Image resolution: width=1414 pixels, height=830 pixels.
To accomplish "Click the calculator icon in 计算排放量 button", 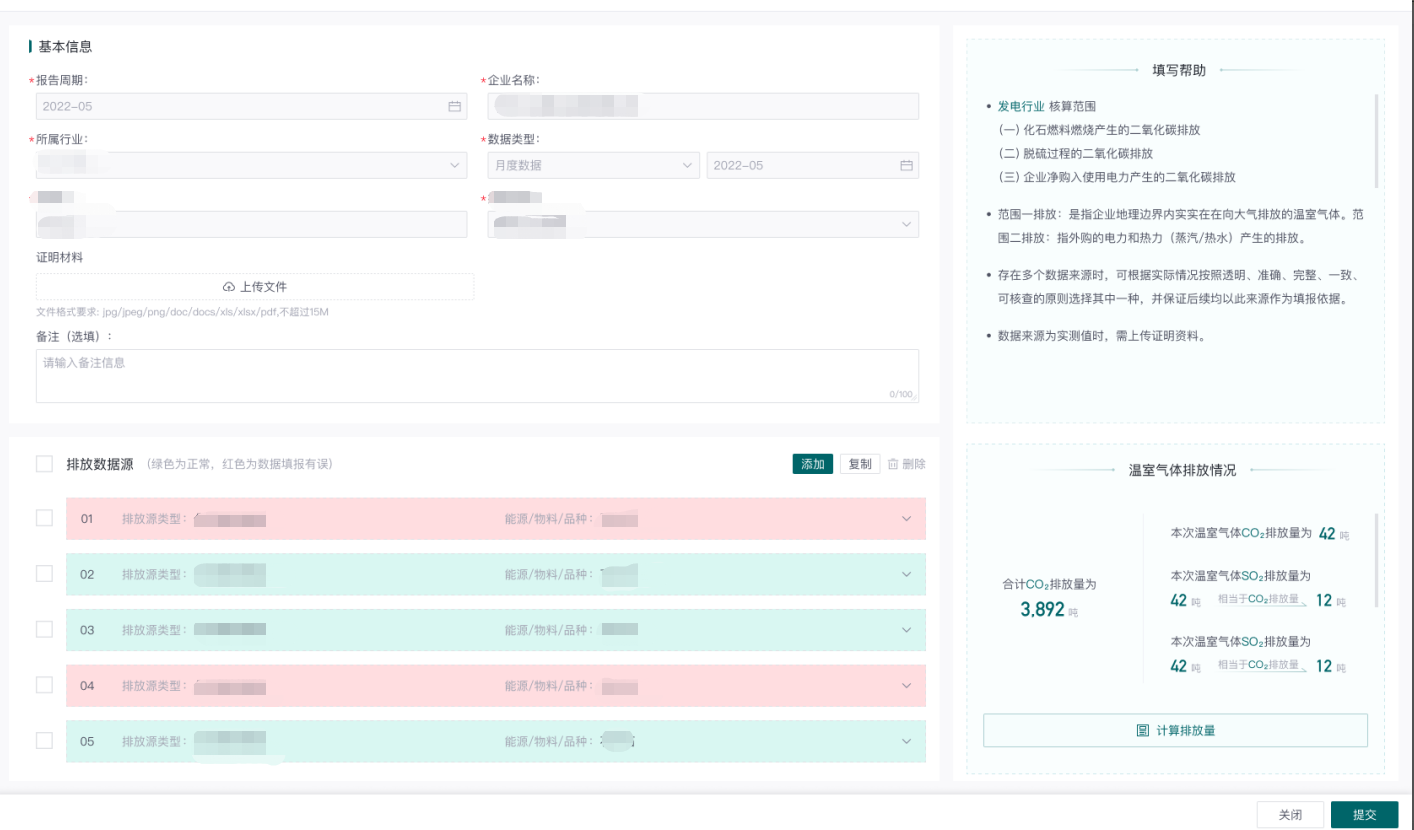I will (1143, 730).
